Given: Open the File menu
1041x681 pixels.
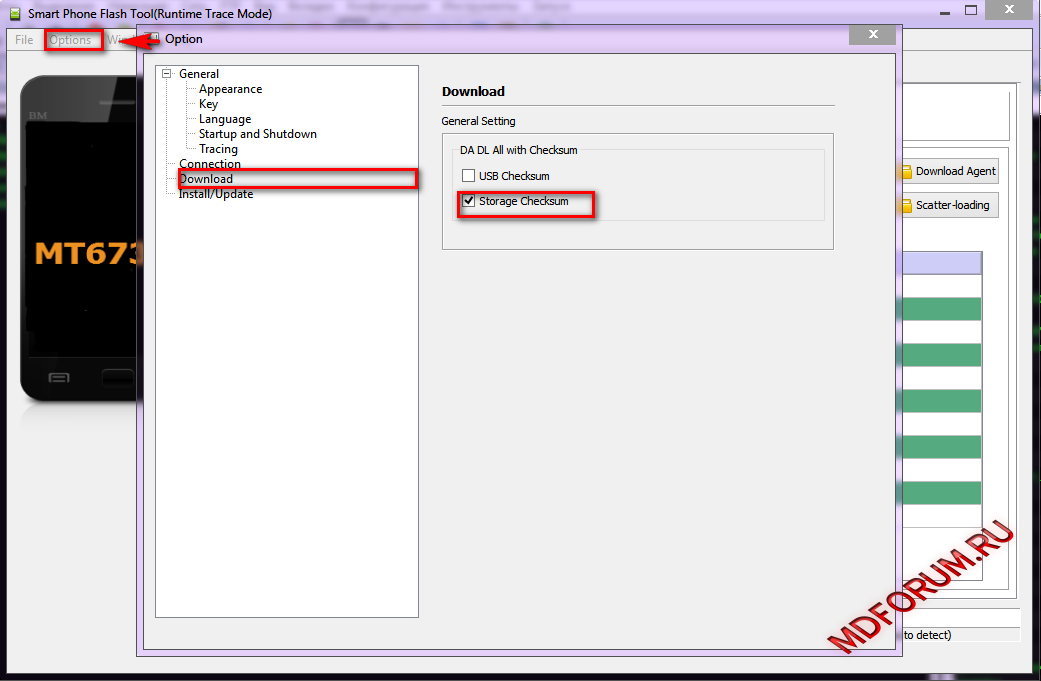Looking at the screenshot, I should (x=24, y=40).
